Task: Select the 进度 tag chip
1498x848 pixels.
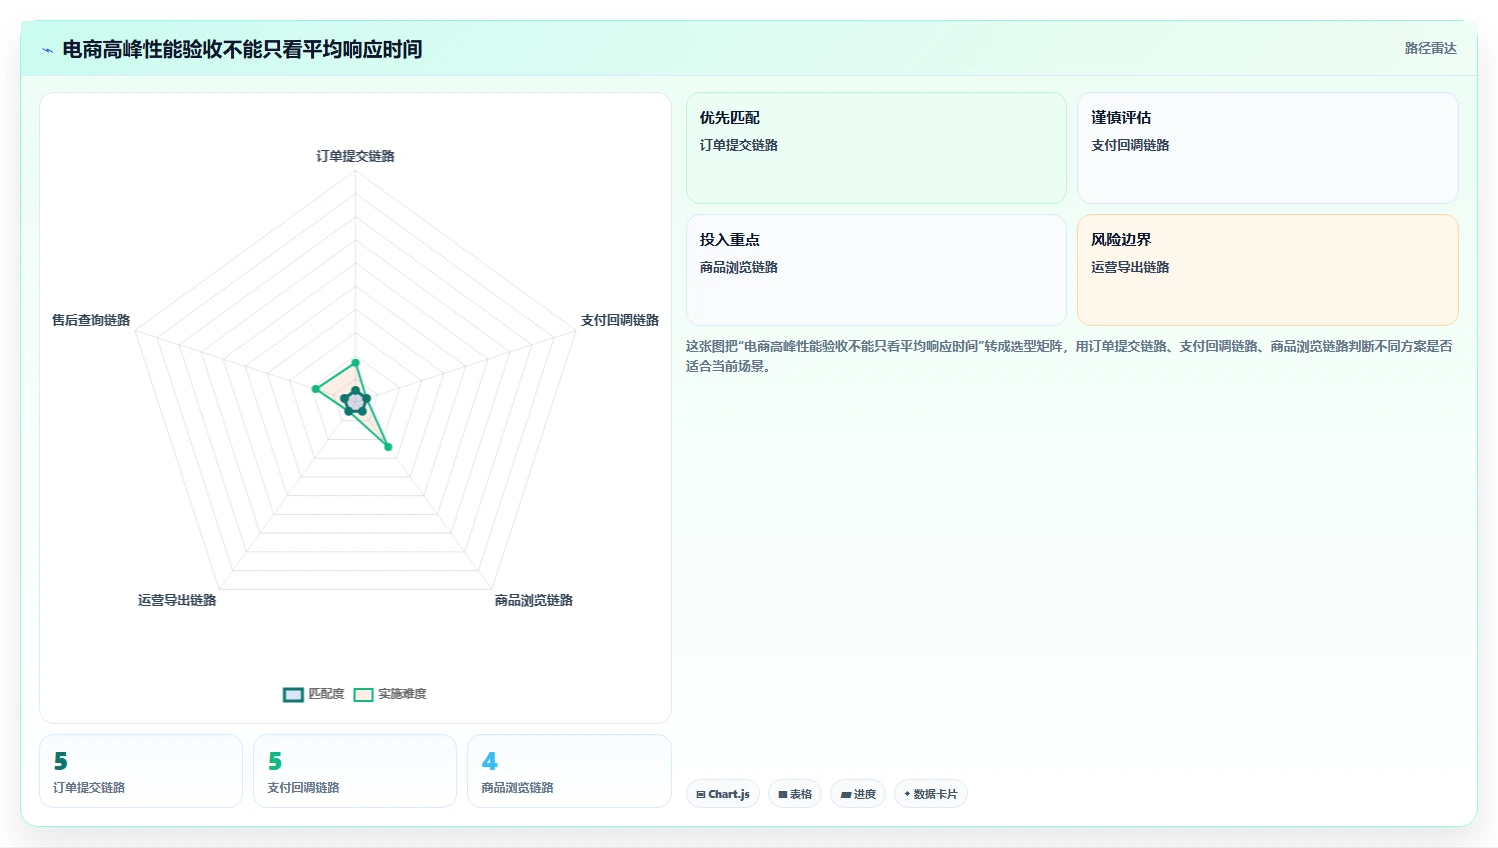Action: pyautogui.click(x=858, y=794)
